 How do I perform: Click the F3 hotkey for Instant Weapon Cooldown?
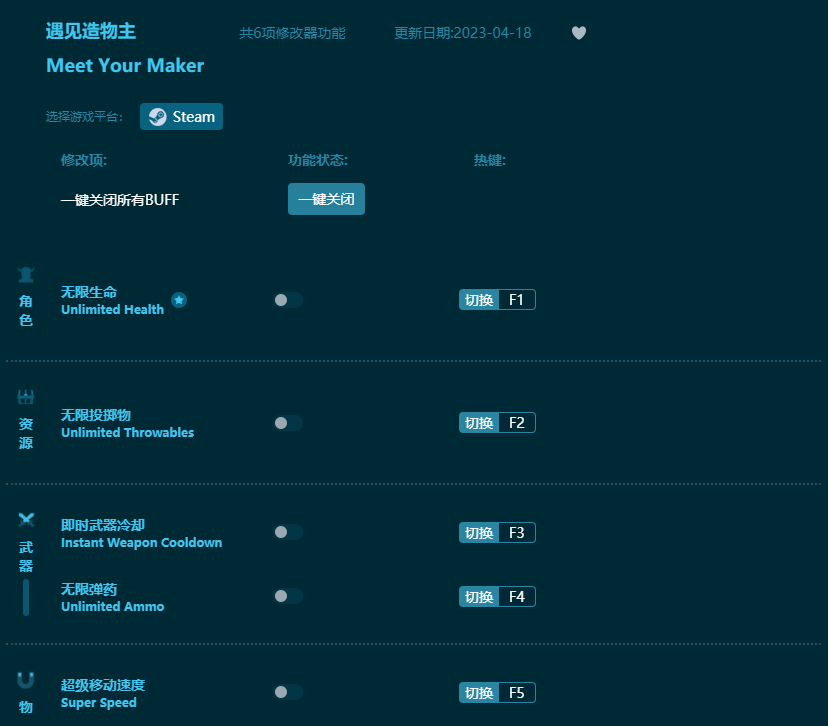[x=497, y=532]
